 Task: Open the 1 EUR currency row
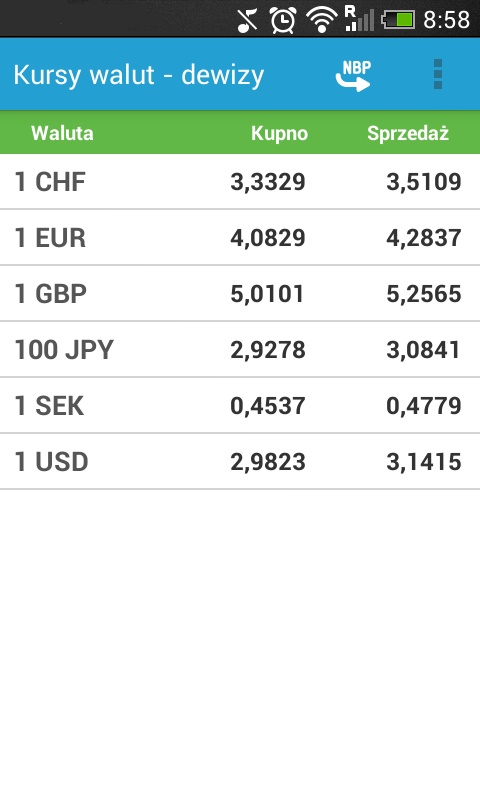pos(240,238)
